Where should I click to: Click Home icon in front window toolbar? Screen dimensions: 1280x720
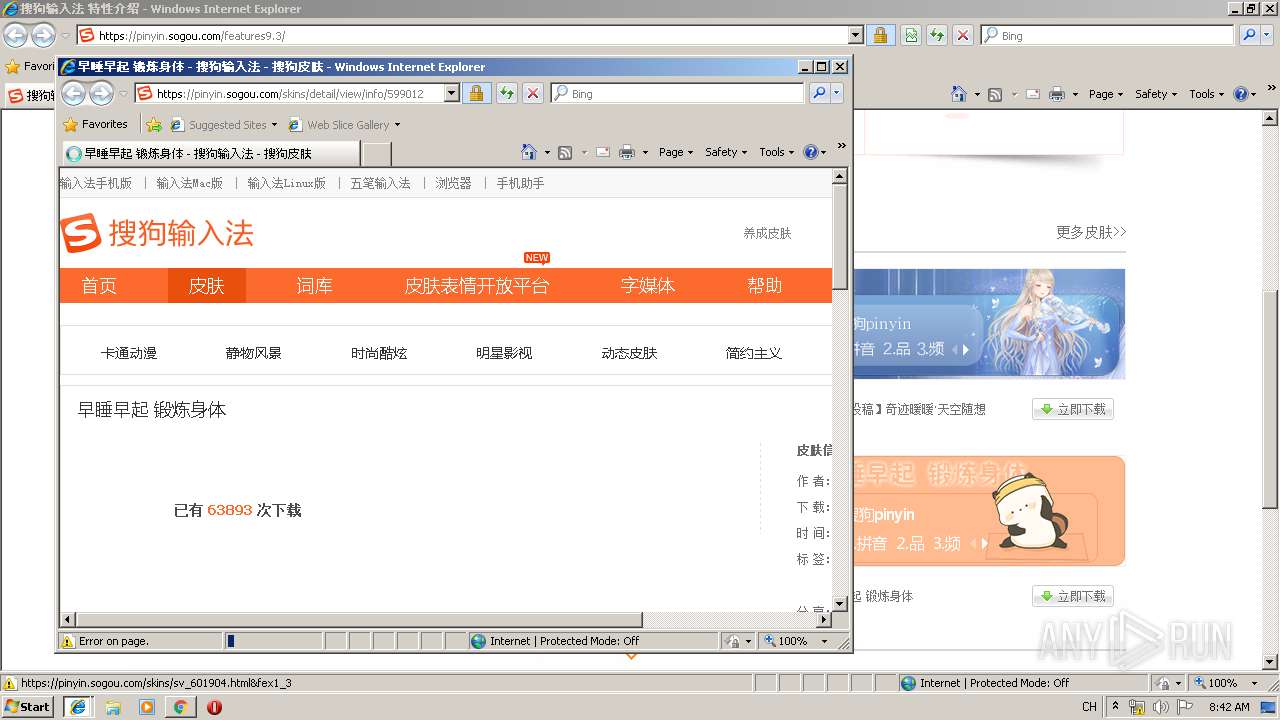(x=529, y=152)
